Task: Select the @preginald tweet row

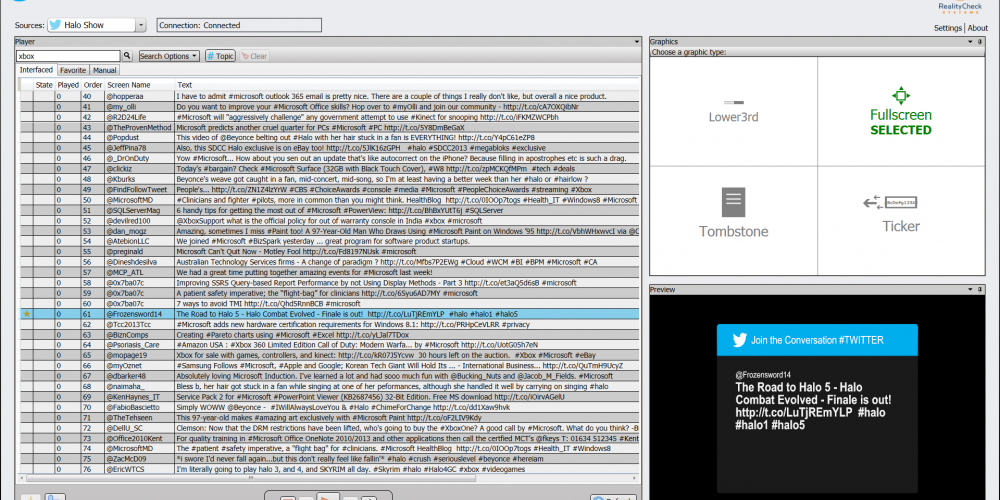Action: [x=330, y=251]
